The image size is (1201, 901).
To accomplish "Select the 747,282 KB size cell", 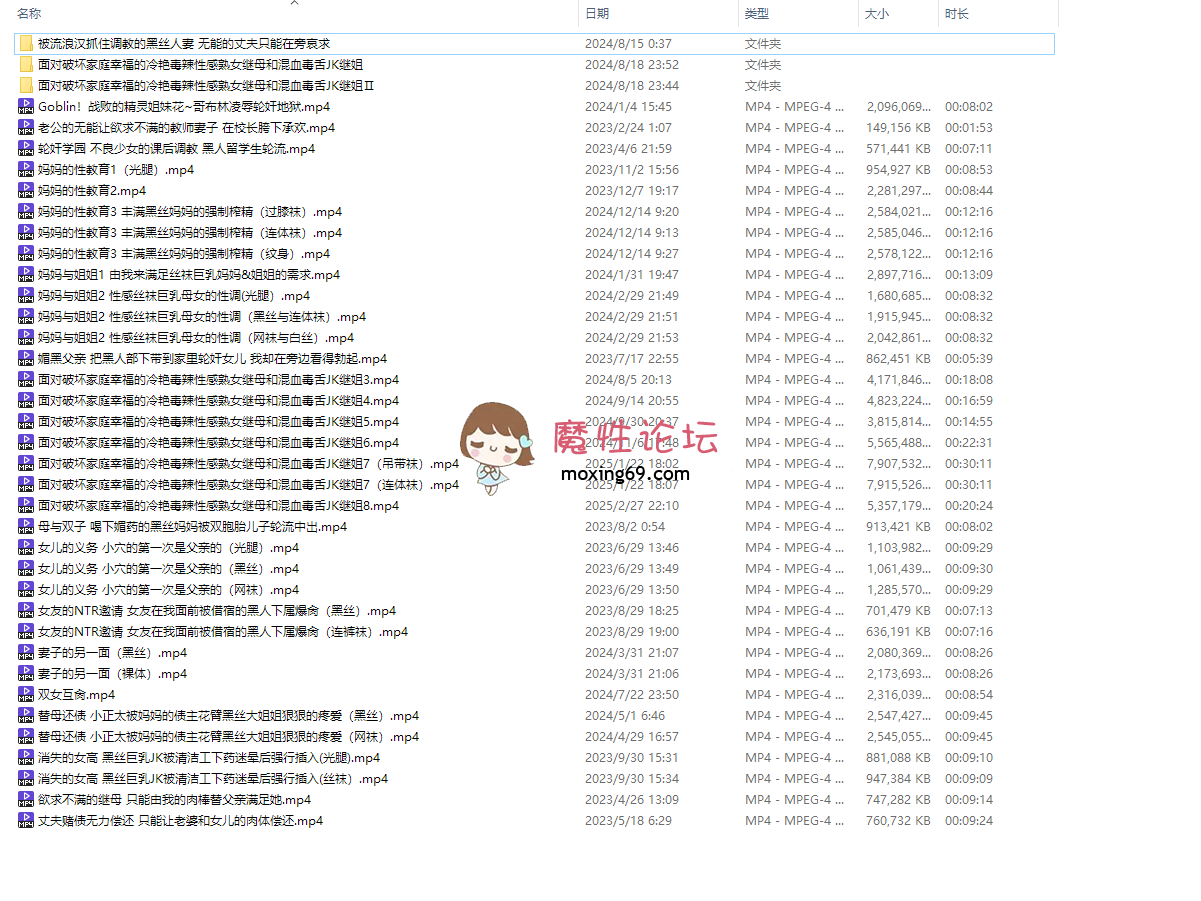I will tap(898, 800).
